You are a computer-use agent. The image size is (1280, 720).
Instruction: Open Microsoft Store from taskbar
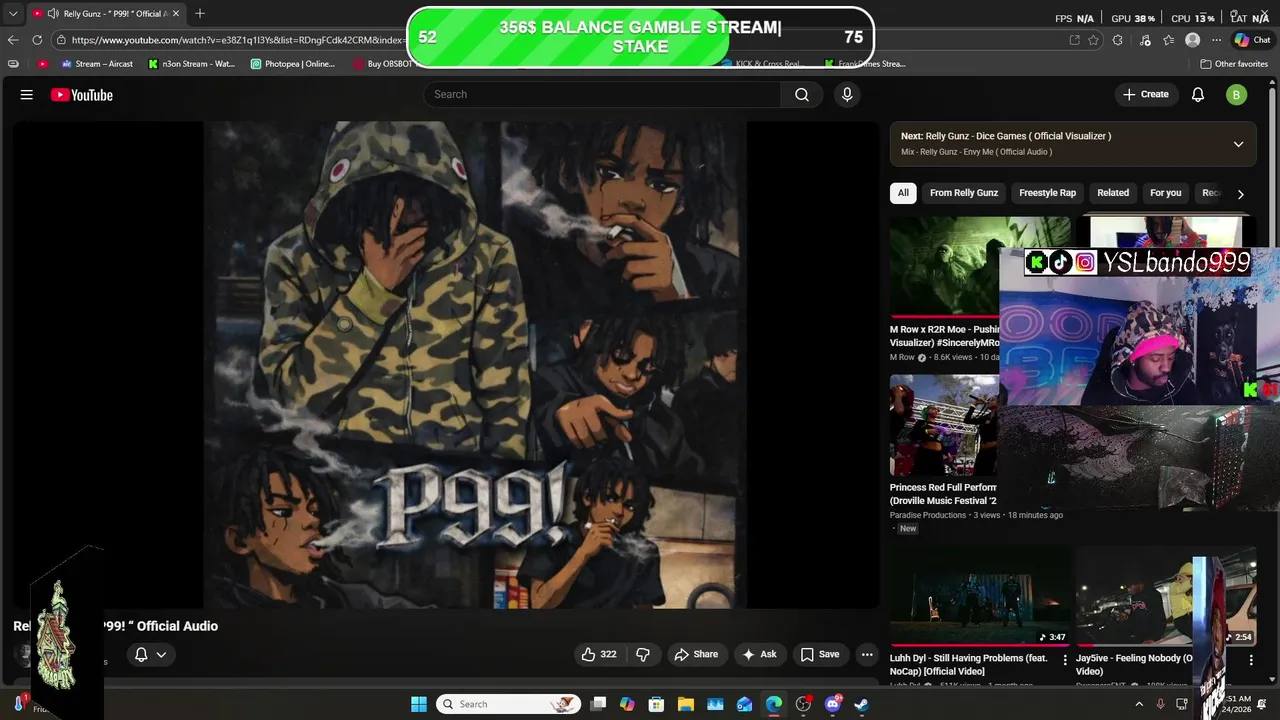tap(657, 704)
